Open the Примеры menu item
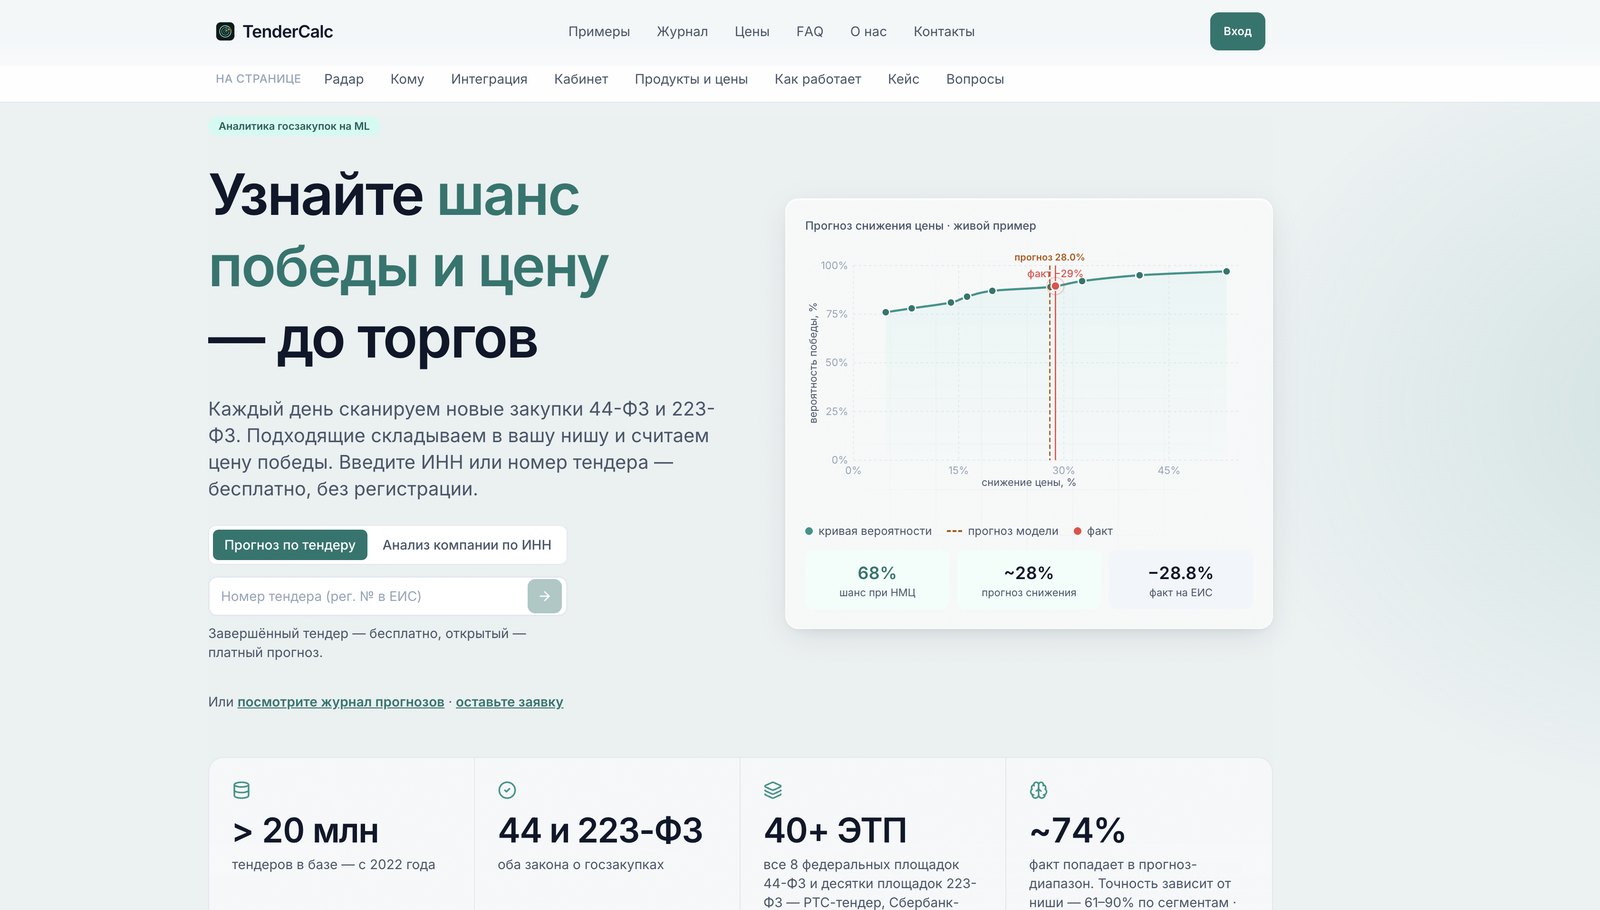 tap(599, 31)
